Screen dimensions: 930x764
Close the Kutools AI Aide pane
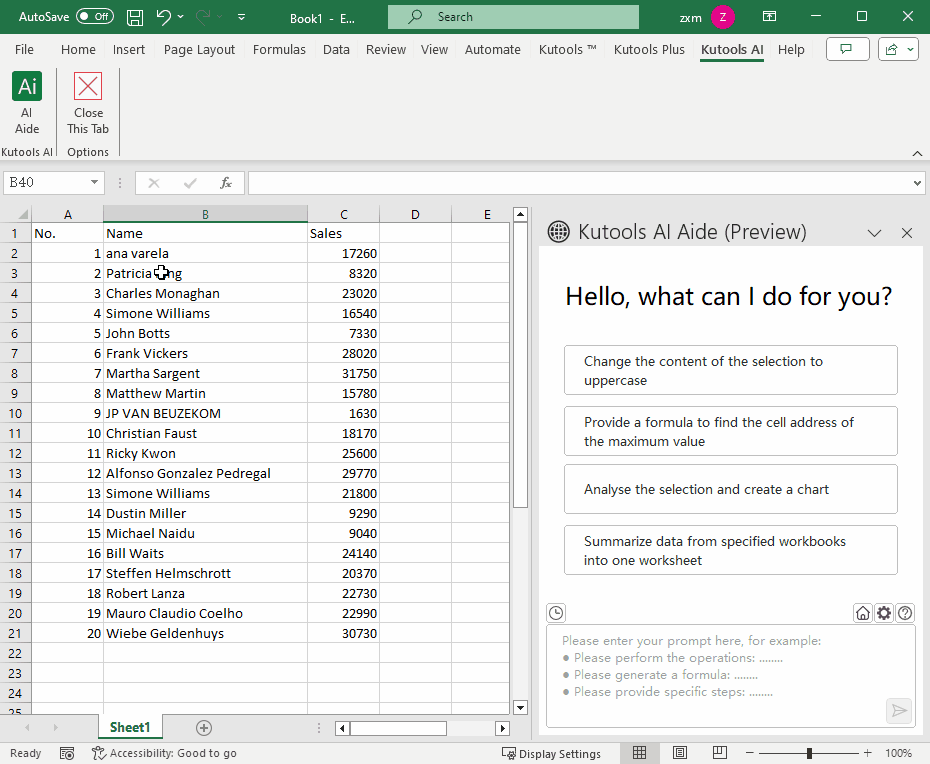click(906, 233)
